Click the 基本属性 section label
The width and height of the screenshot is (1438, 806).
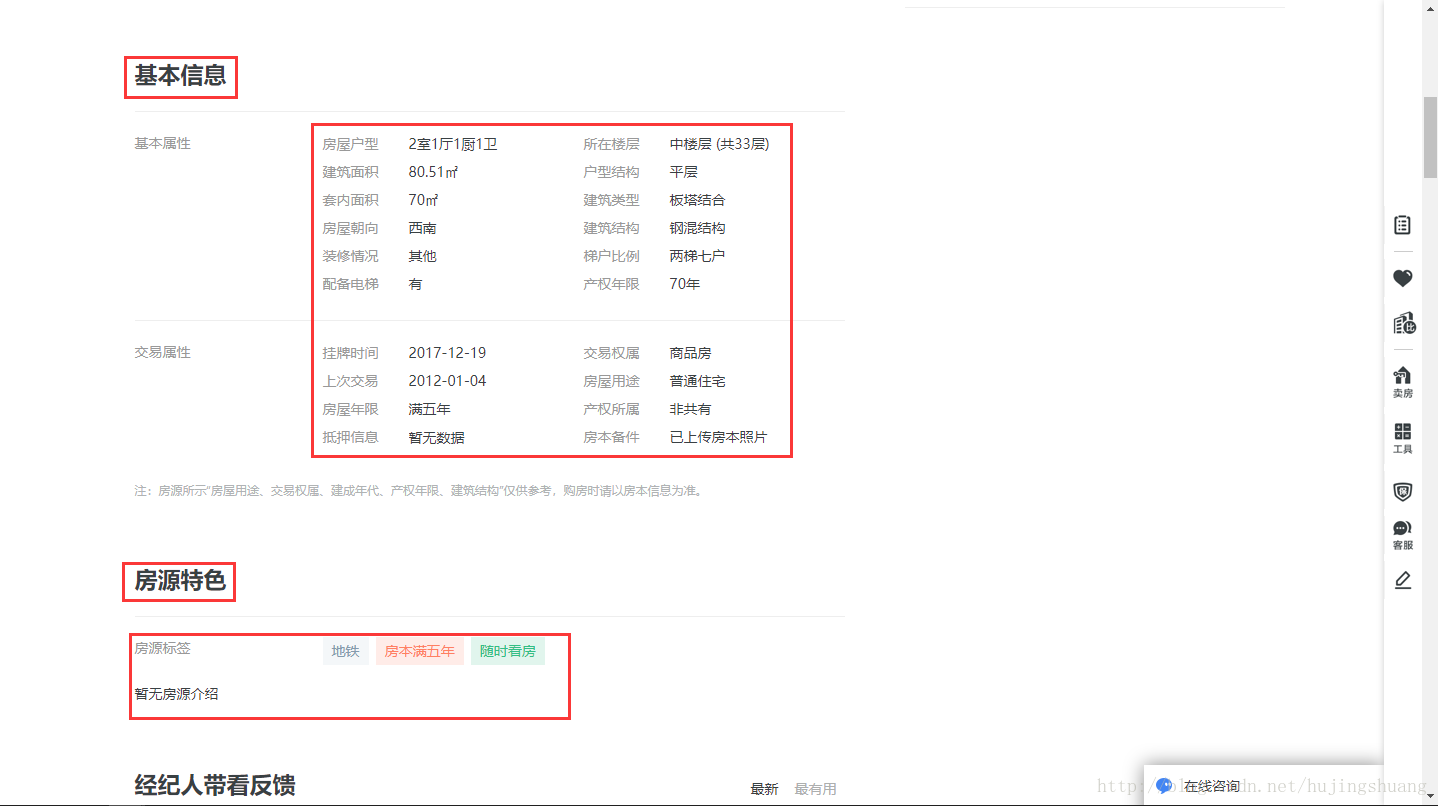[x=162, y=143]
